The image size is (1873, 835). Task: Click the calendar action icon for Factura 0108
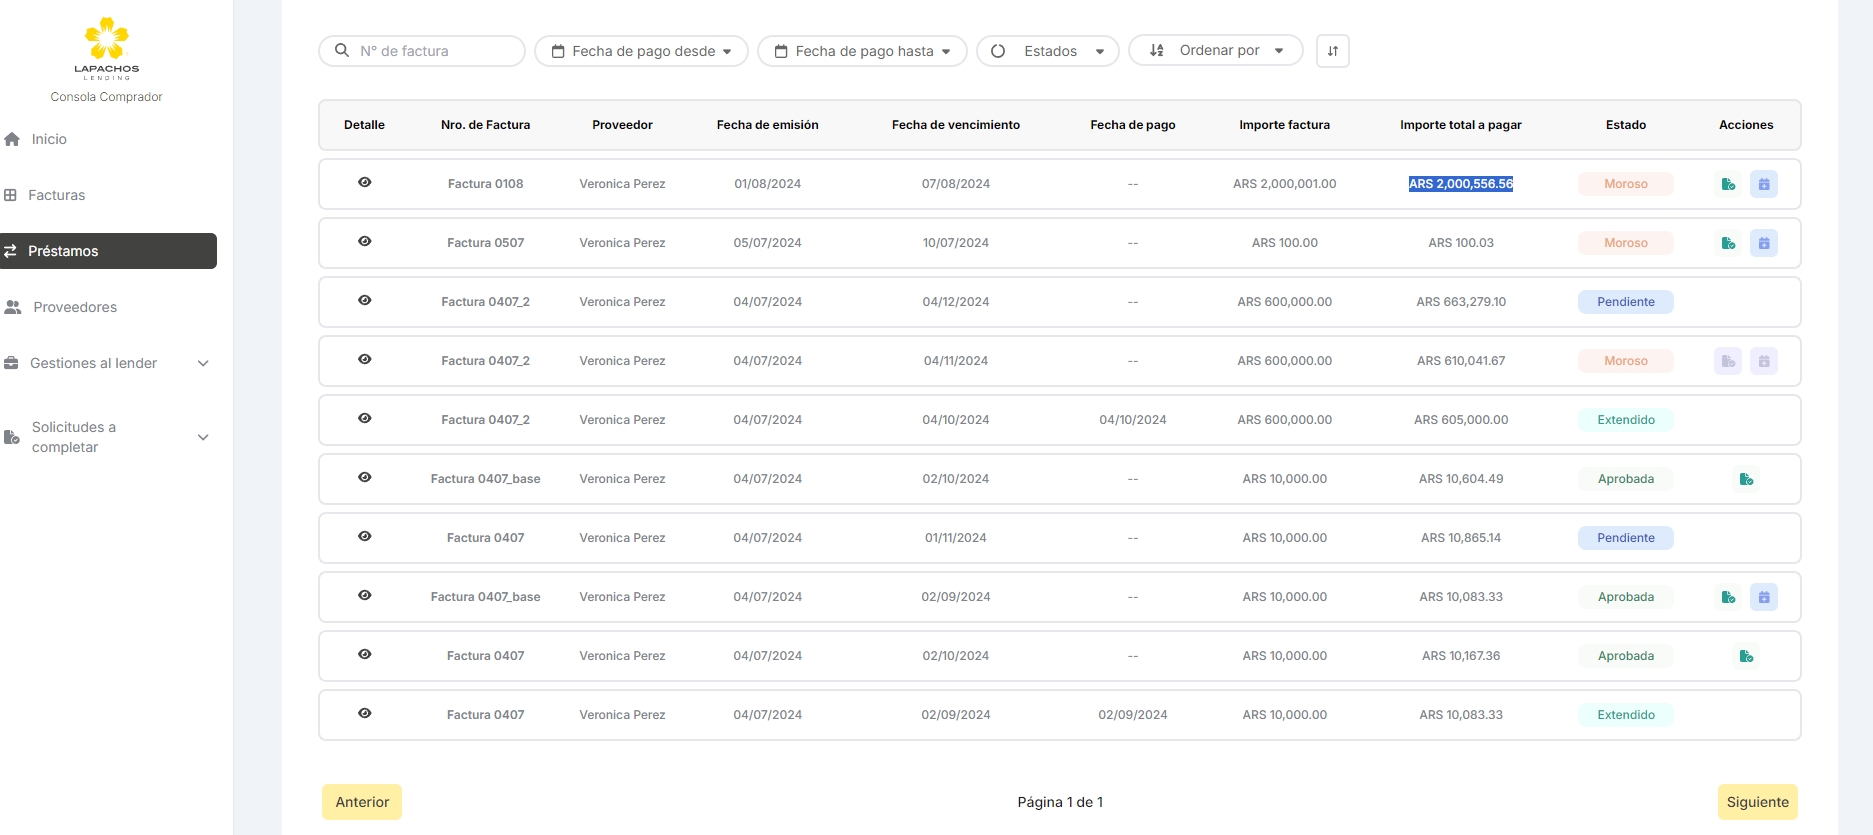pos(1764,184)
